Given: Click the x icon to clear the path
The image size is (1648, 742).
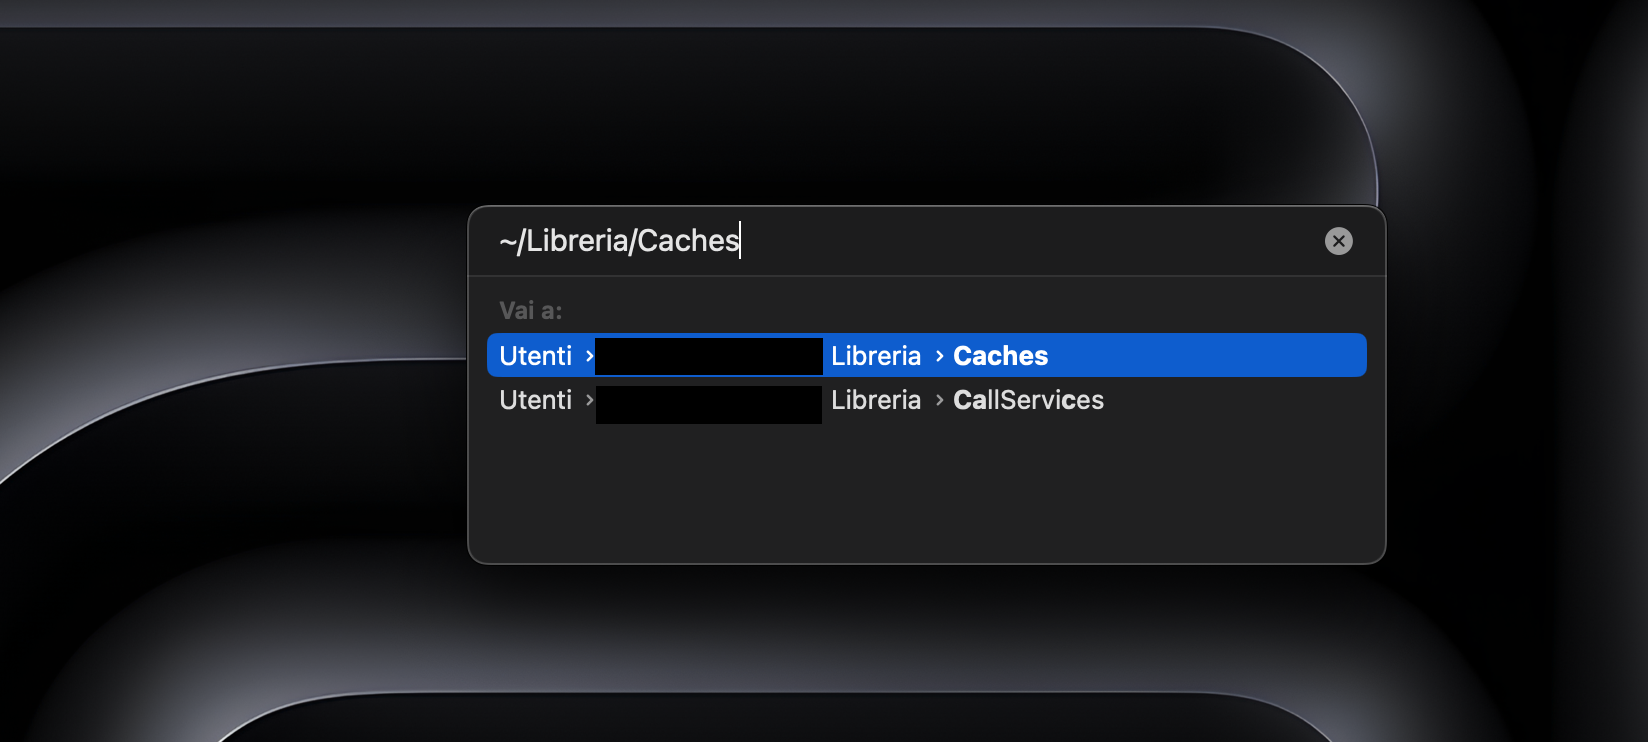Looking at the screenshot, I should coord(1338,241).
